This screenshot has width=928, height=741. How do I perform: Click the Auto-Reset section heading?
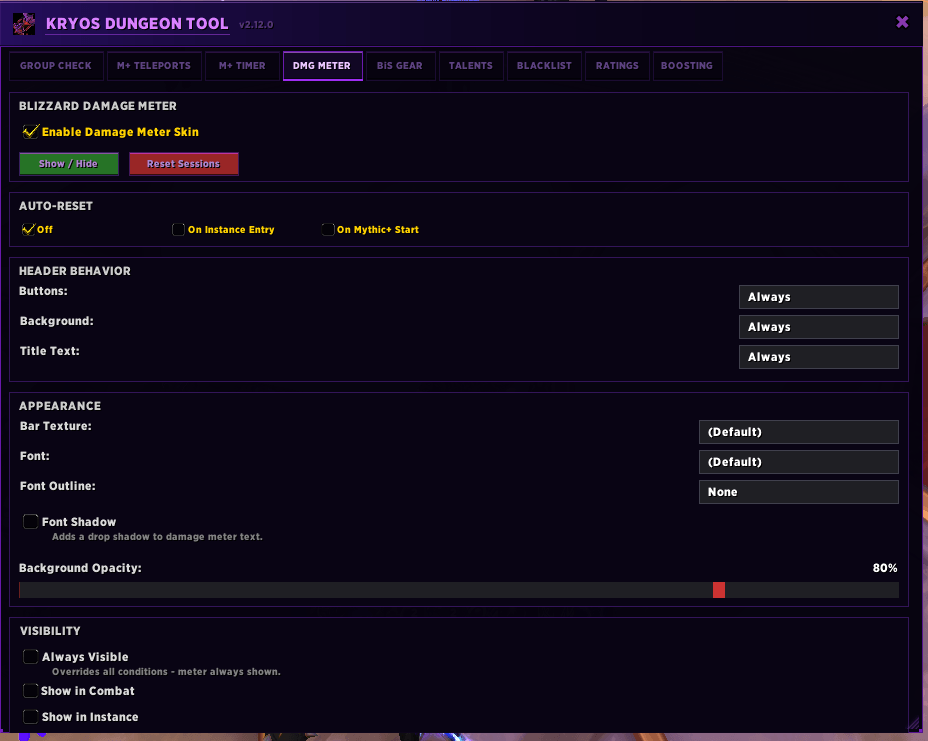pos(56,206)
